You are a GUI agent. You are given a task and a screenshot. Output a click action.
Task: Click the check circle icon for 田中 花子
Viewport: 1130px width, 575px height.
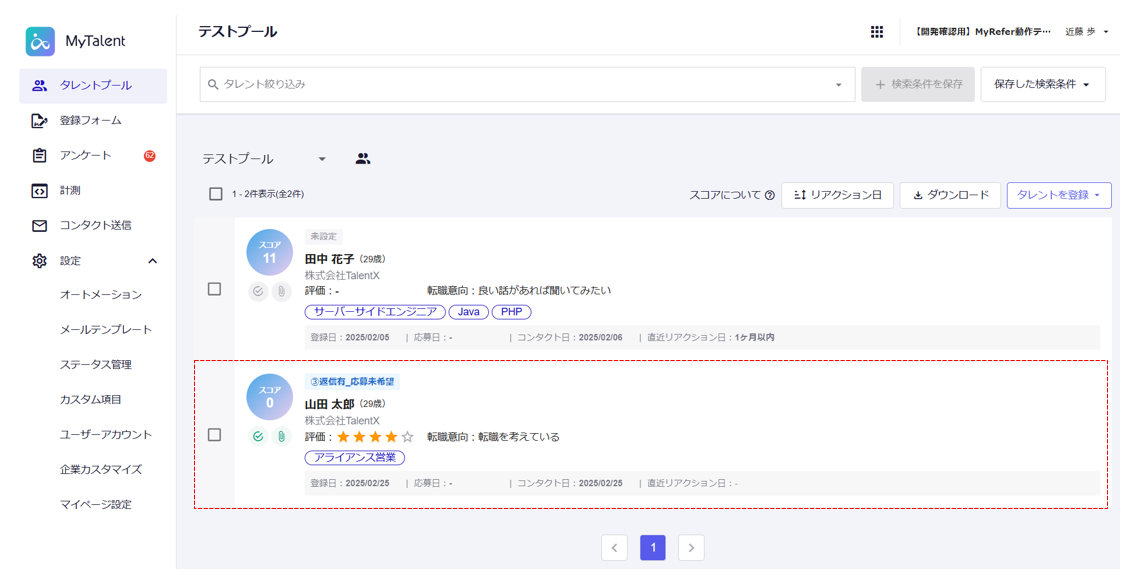pyautogui.click(x=258, y=291)
